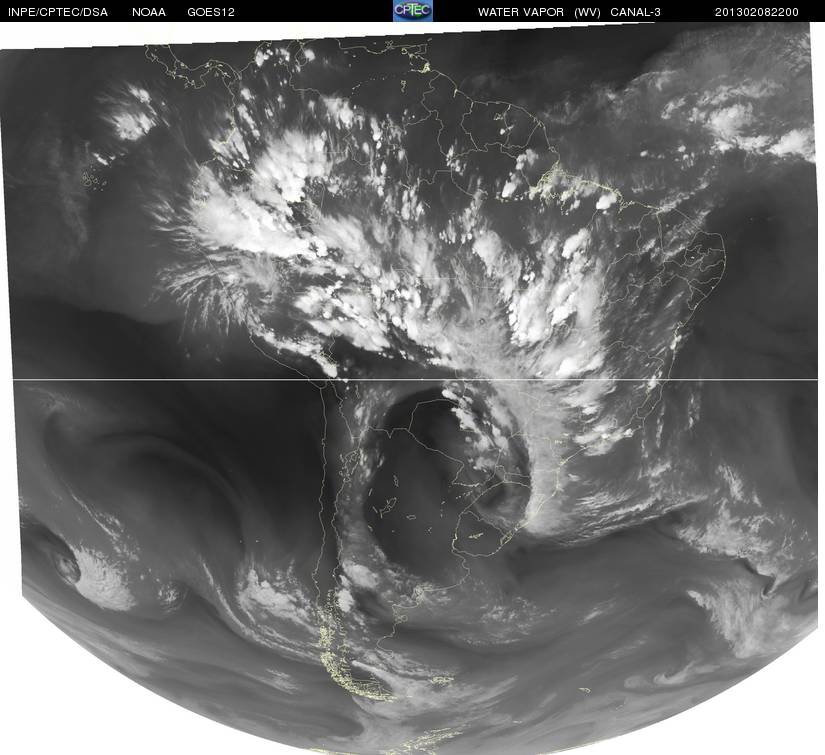Viewport: 825px width, 755px height.
Task: Click the NOAA label in header
Action: coord(149,12)
